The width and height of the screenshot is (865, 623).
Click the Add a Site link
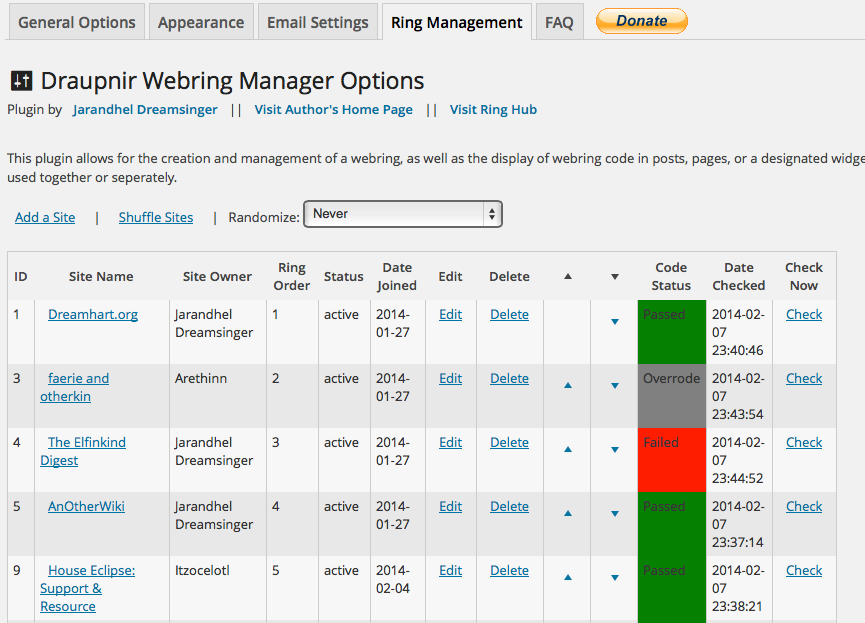click(x=45, y=217)
